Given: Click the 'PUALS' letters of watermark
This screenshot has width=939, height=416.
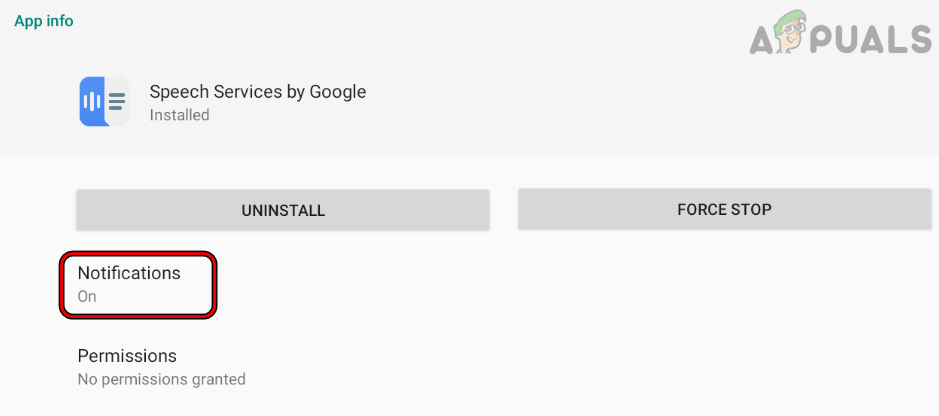Looking at the screenshot, I should (874, 38).
